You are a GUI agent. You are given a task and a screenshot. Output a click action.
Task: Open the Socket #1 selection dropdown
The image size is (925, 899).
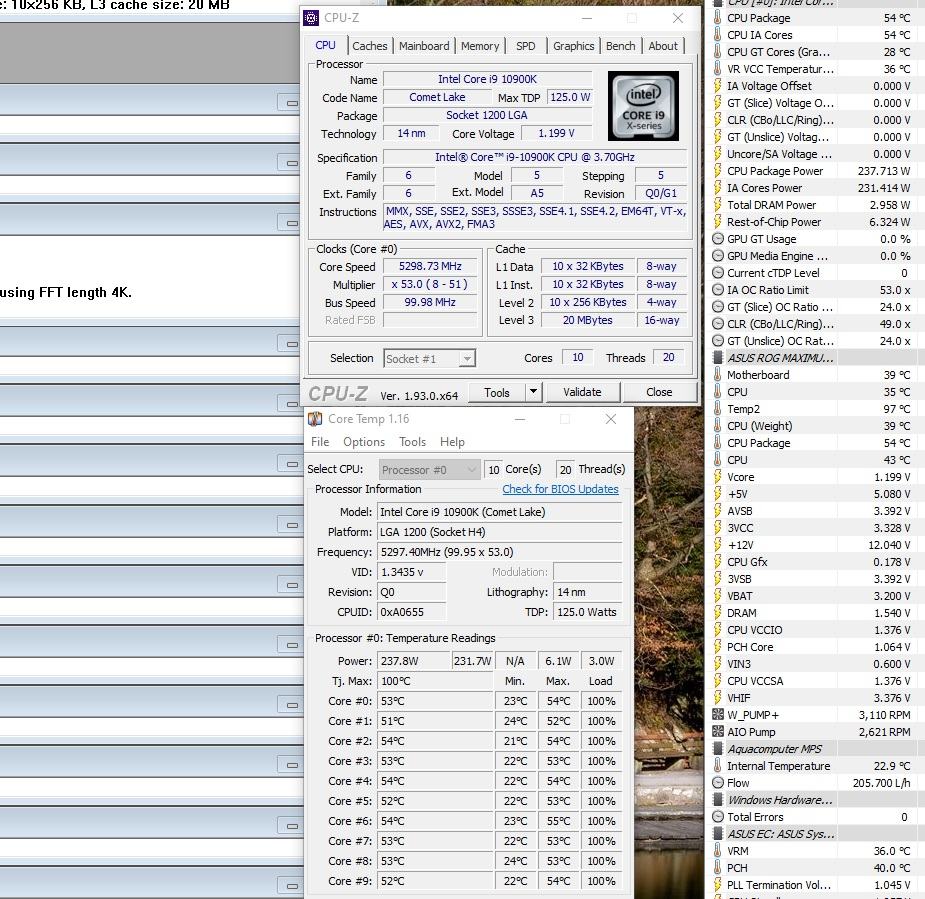coord(429,359)
